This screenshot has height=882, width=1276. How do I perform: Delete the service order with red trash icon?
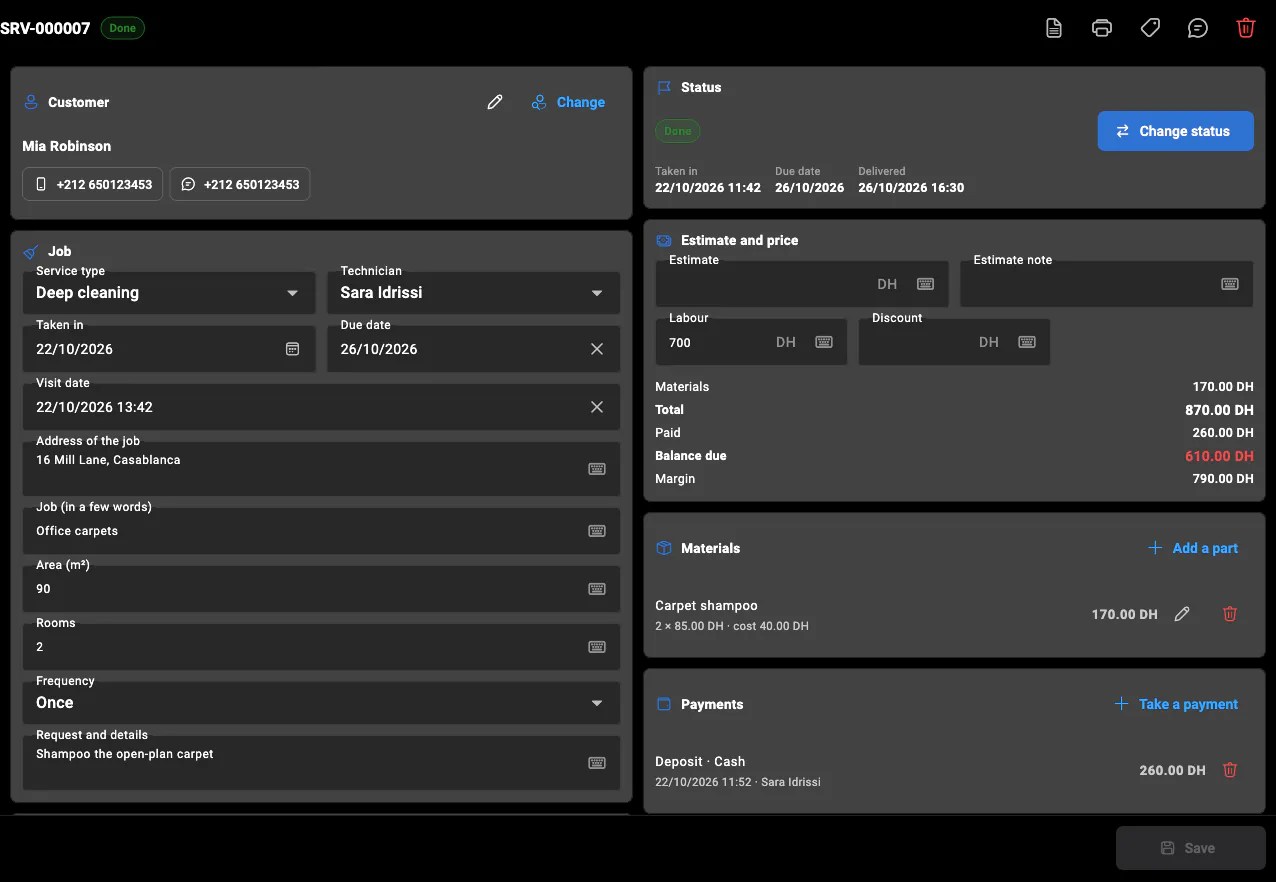1246,28
